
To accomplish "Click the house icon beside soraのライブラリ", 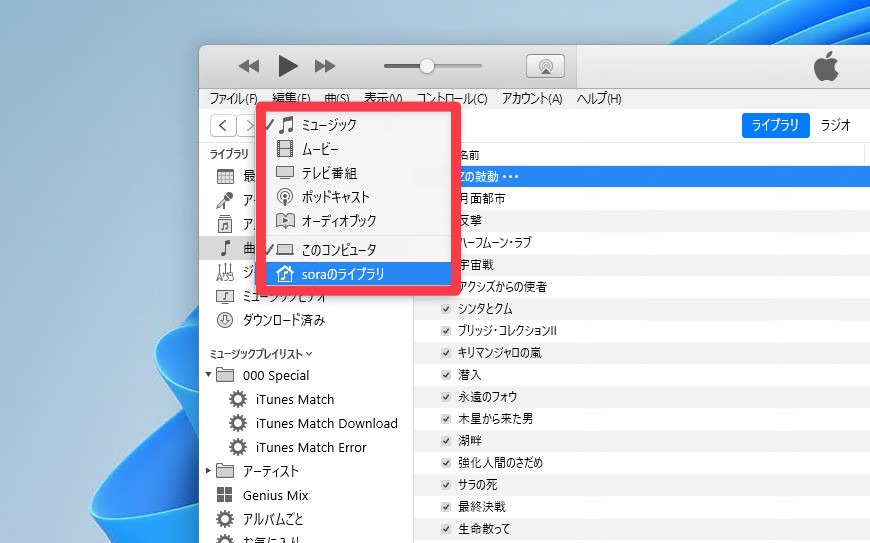I will pos(285,273).
